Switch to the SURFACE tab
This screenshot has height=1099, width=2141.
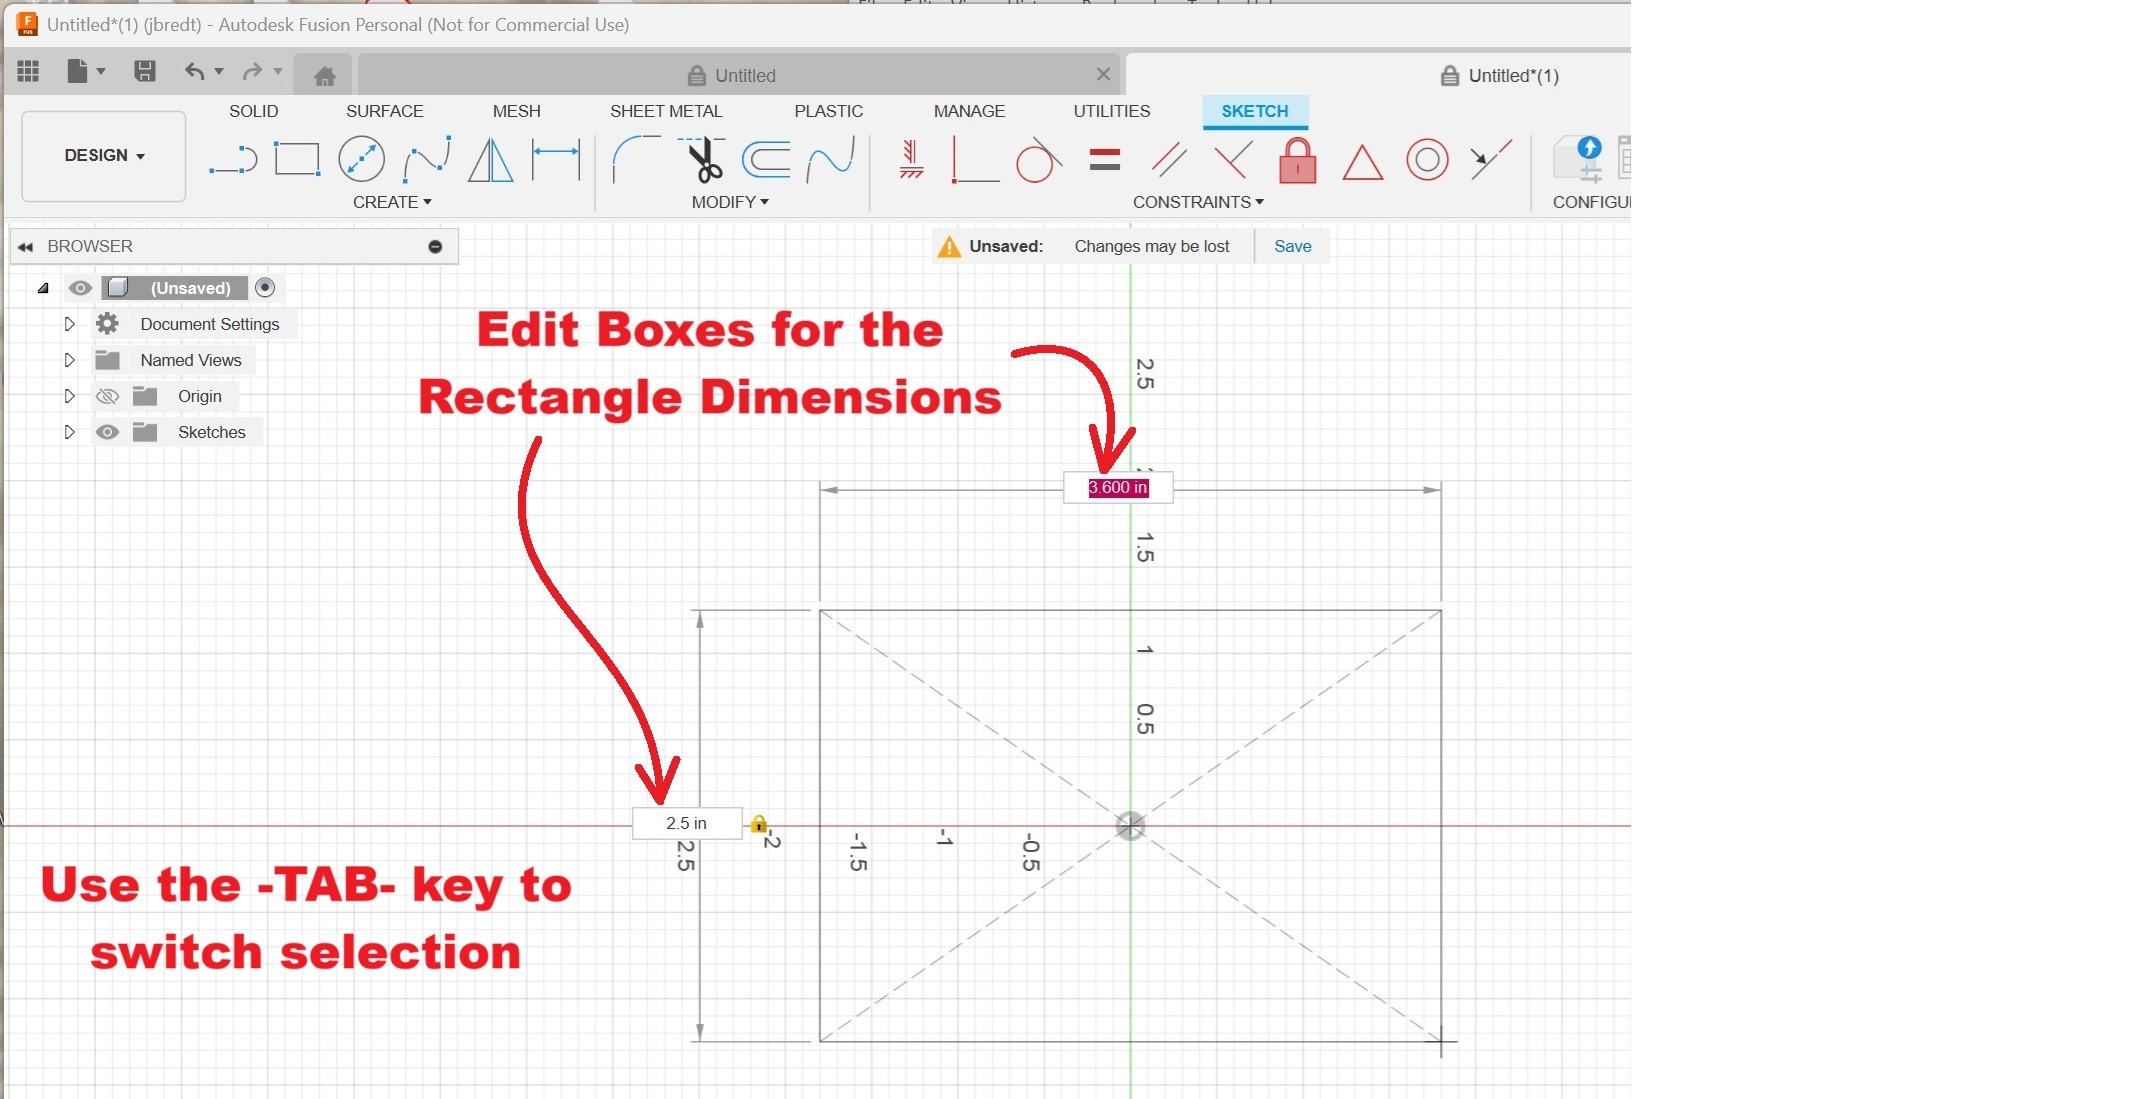pos(384,111)
